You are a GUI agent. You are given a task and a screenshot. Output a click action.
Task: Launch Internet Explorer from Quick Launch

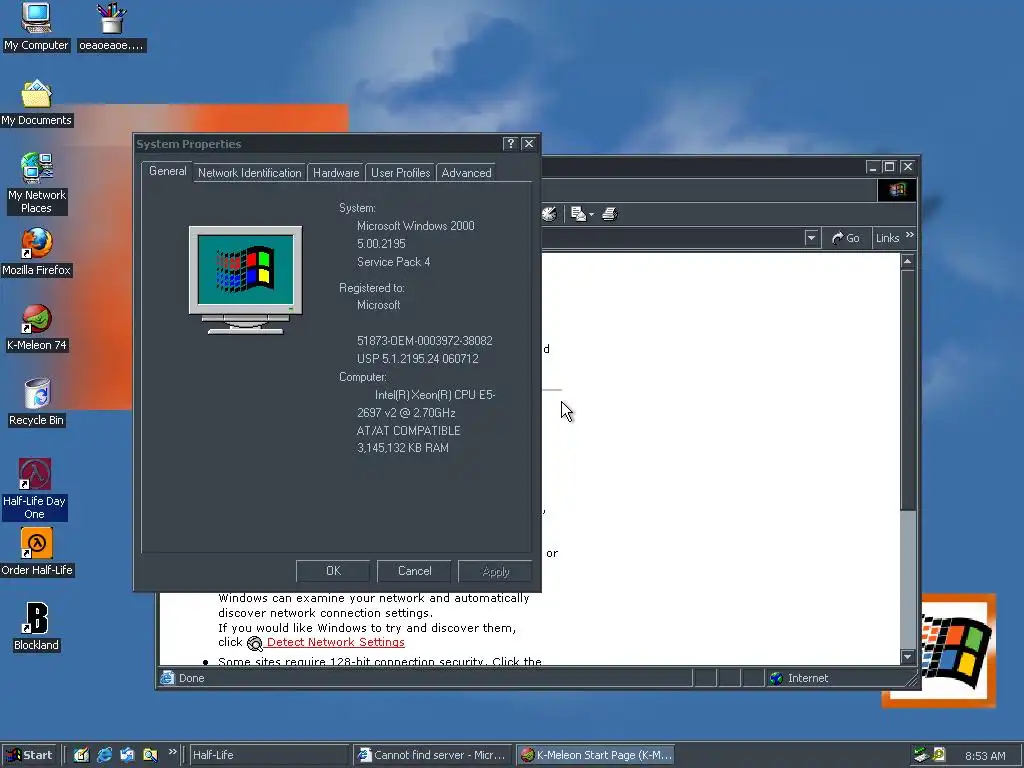104,755
